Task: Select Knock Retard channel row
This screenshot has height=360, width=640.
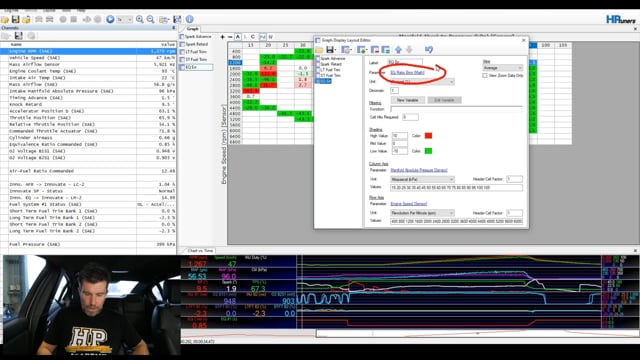Action: click(88, 104)
